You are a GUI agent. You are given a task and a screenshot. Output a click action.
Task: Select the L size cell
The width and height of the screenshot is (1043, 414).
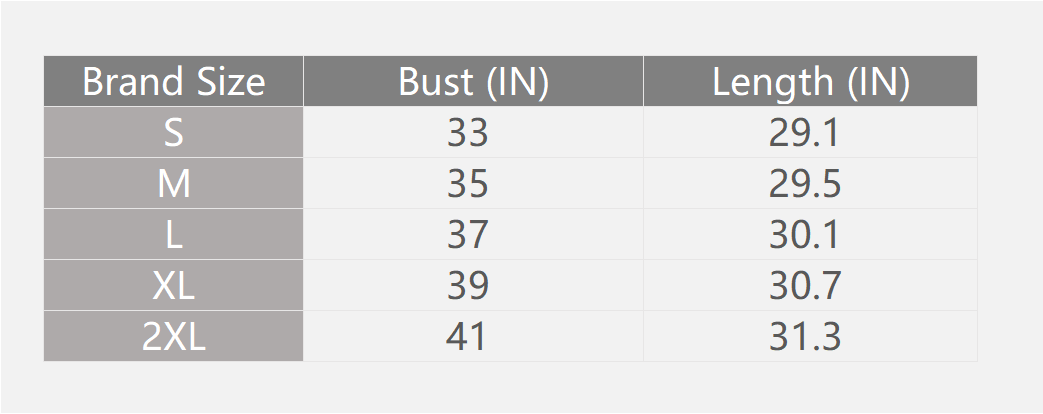tap(174, 234)
